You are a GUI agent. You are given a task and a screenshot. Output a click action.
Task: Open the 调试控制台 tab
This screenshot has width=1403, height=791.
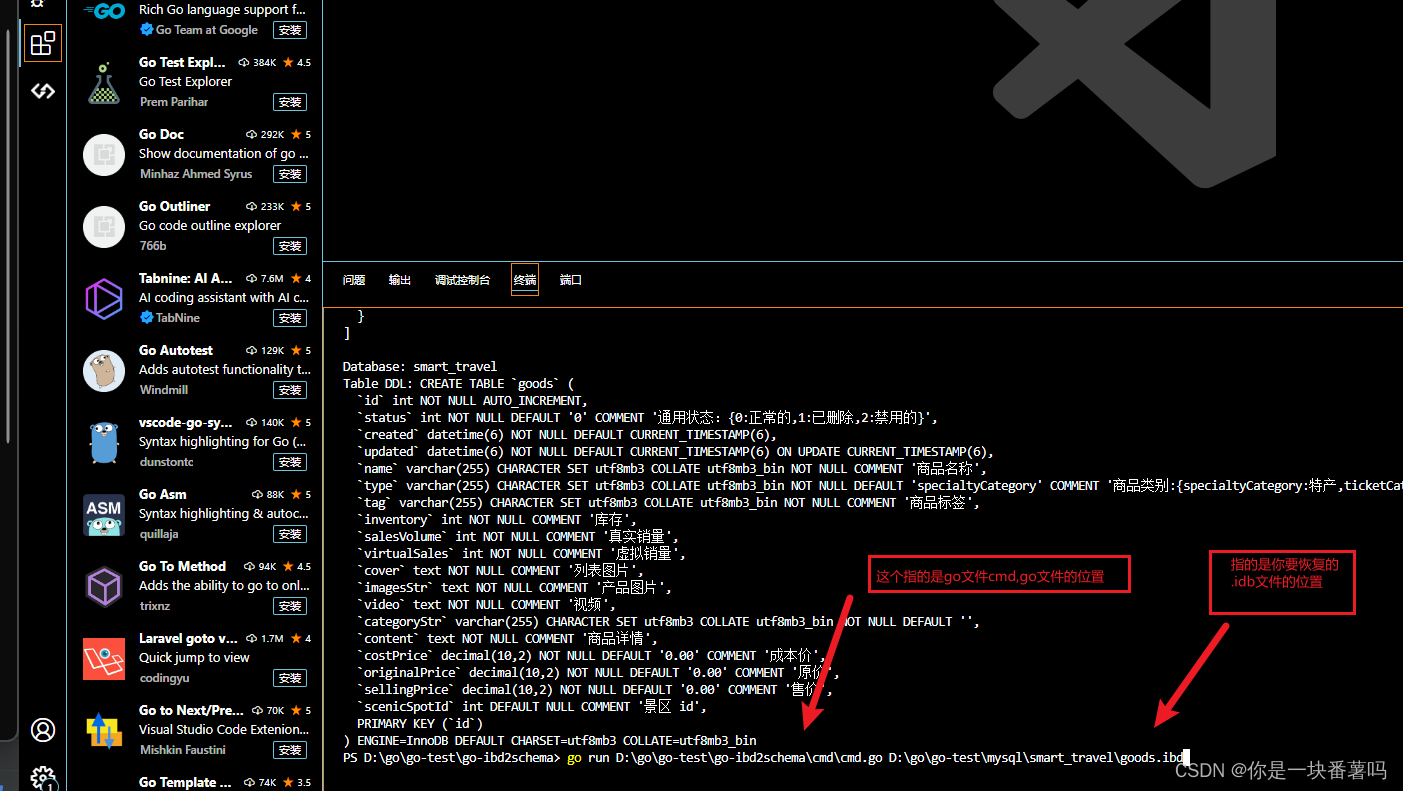(462, 279)
